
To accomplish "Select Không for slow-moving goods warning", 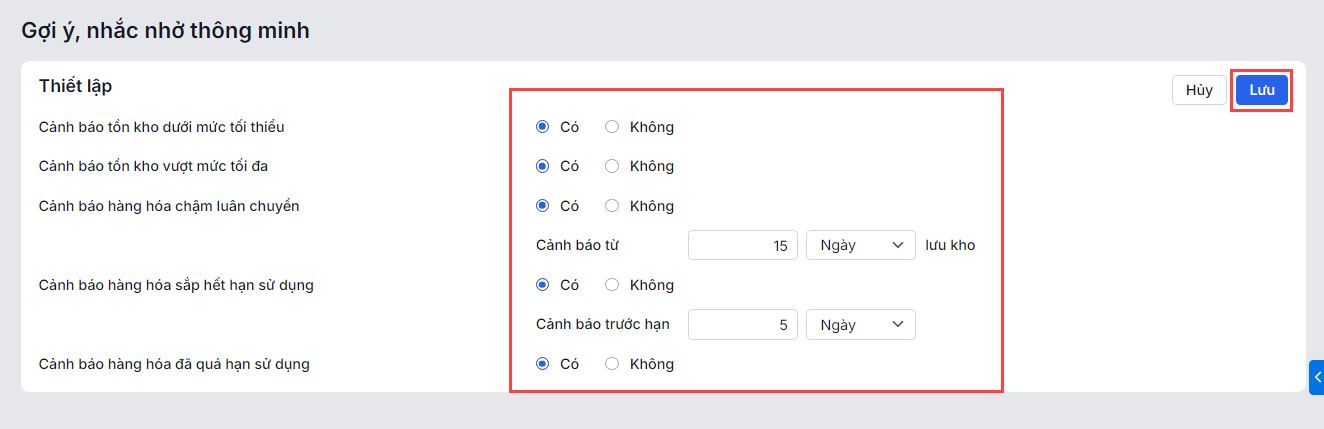I will 613,206.
